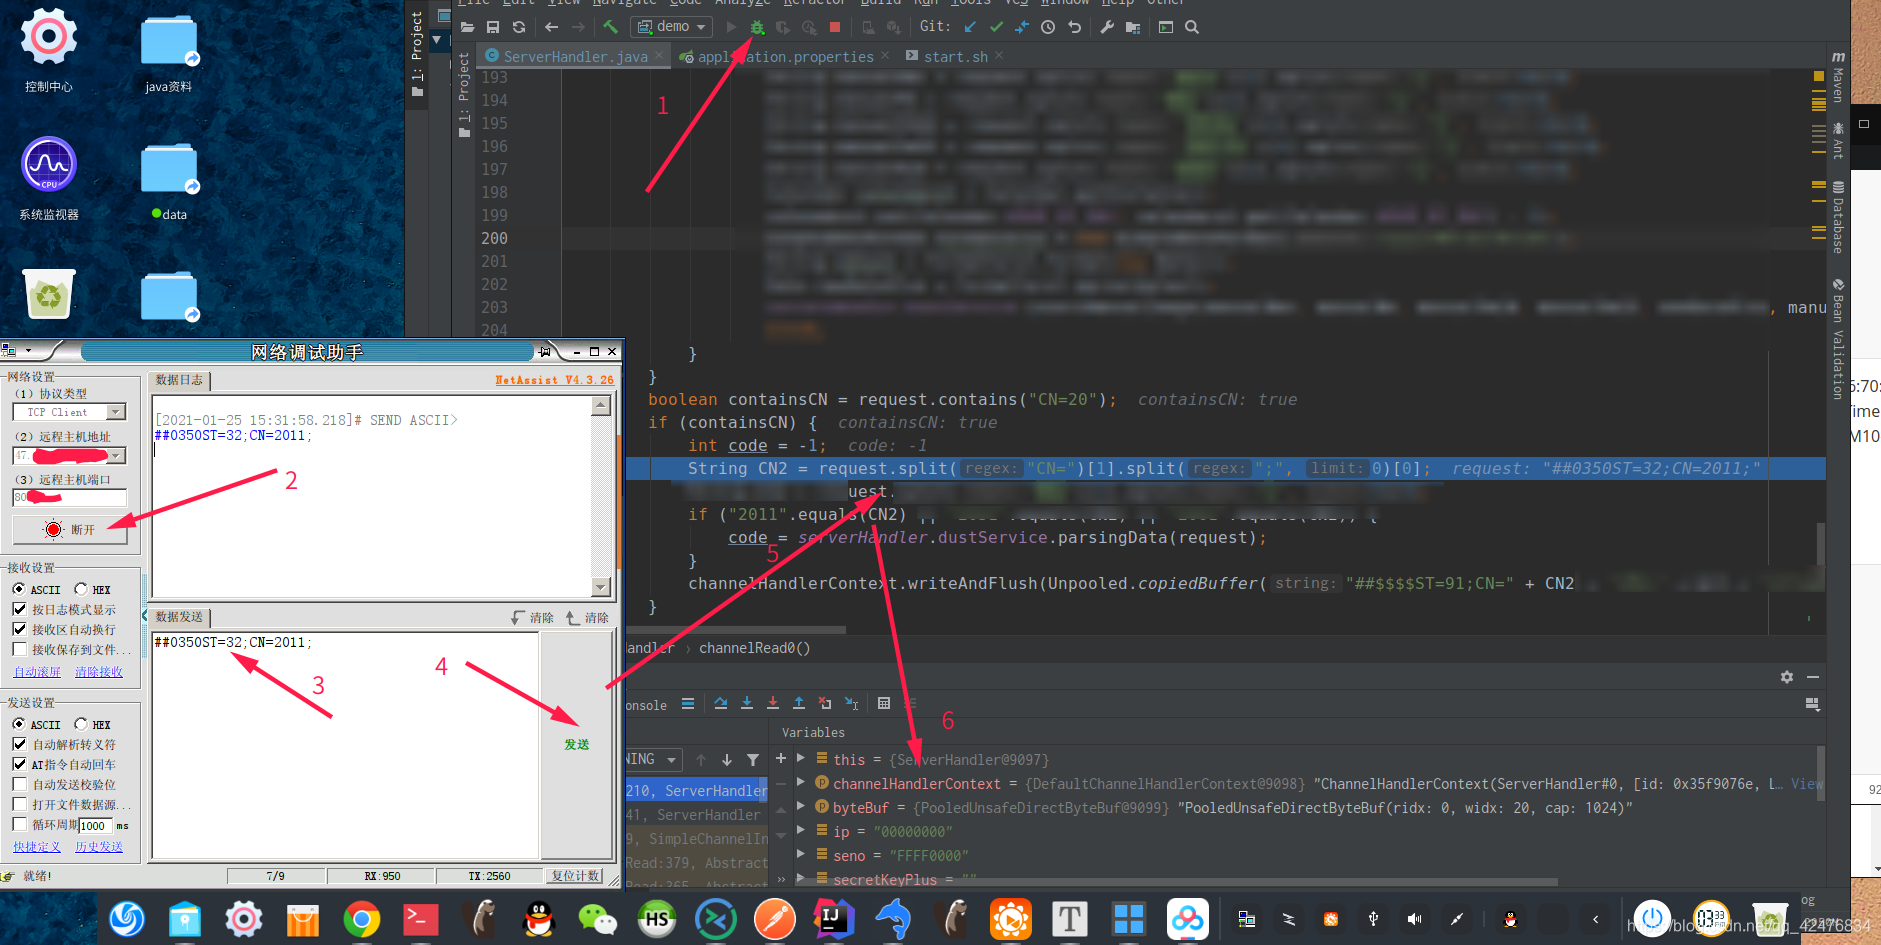Add new watch with plus icon

point(781,759)
